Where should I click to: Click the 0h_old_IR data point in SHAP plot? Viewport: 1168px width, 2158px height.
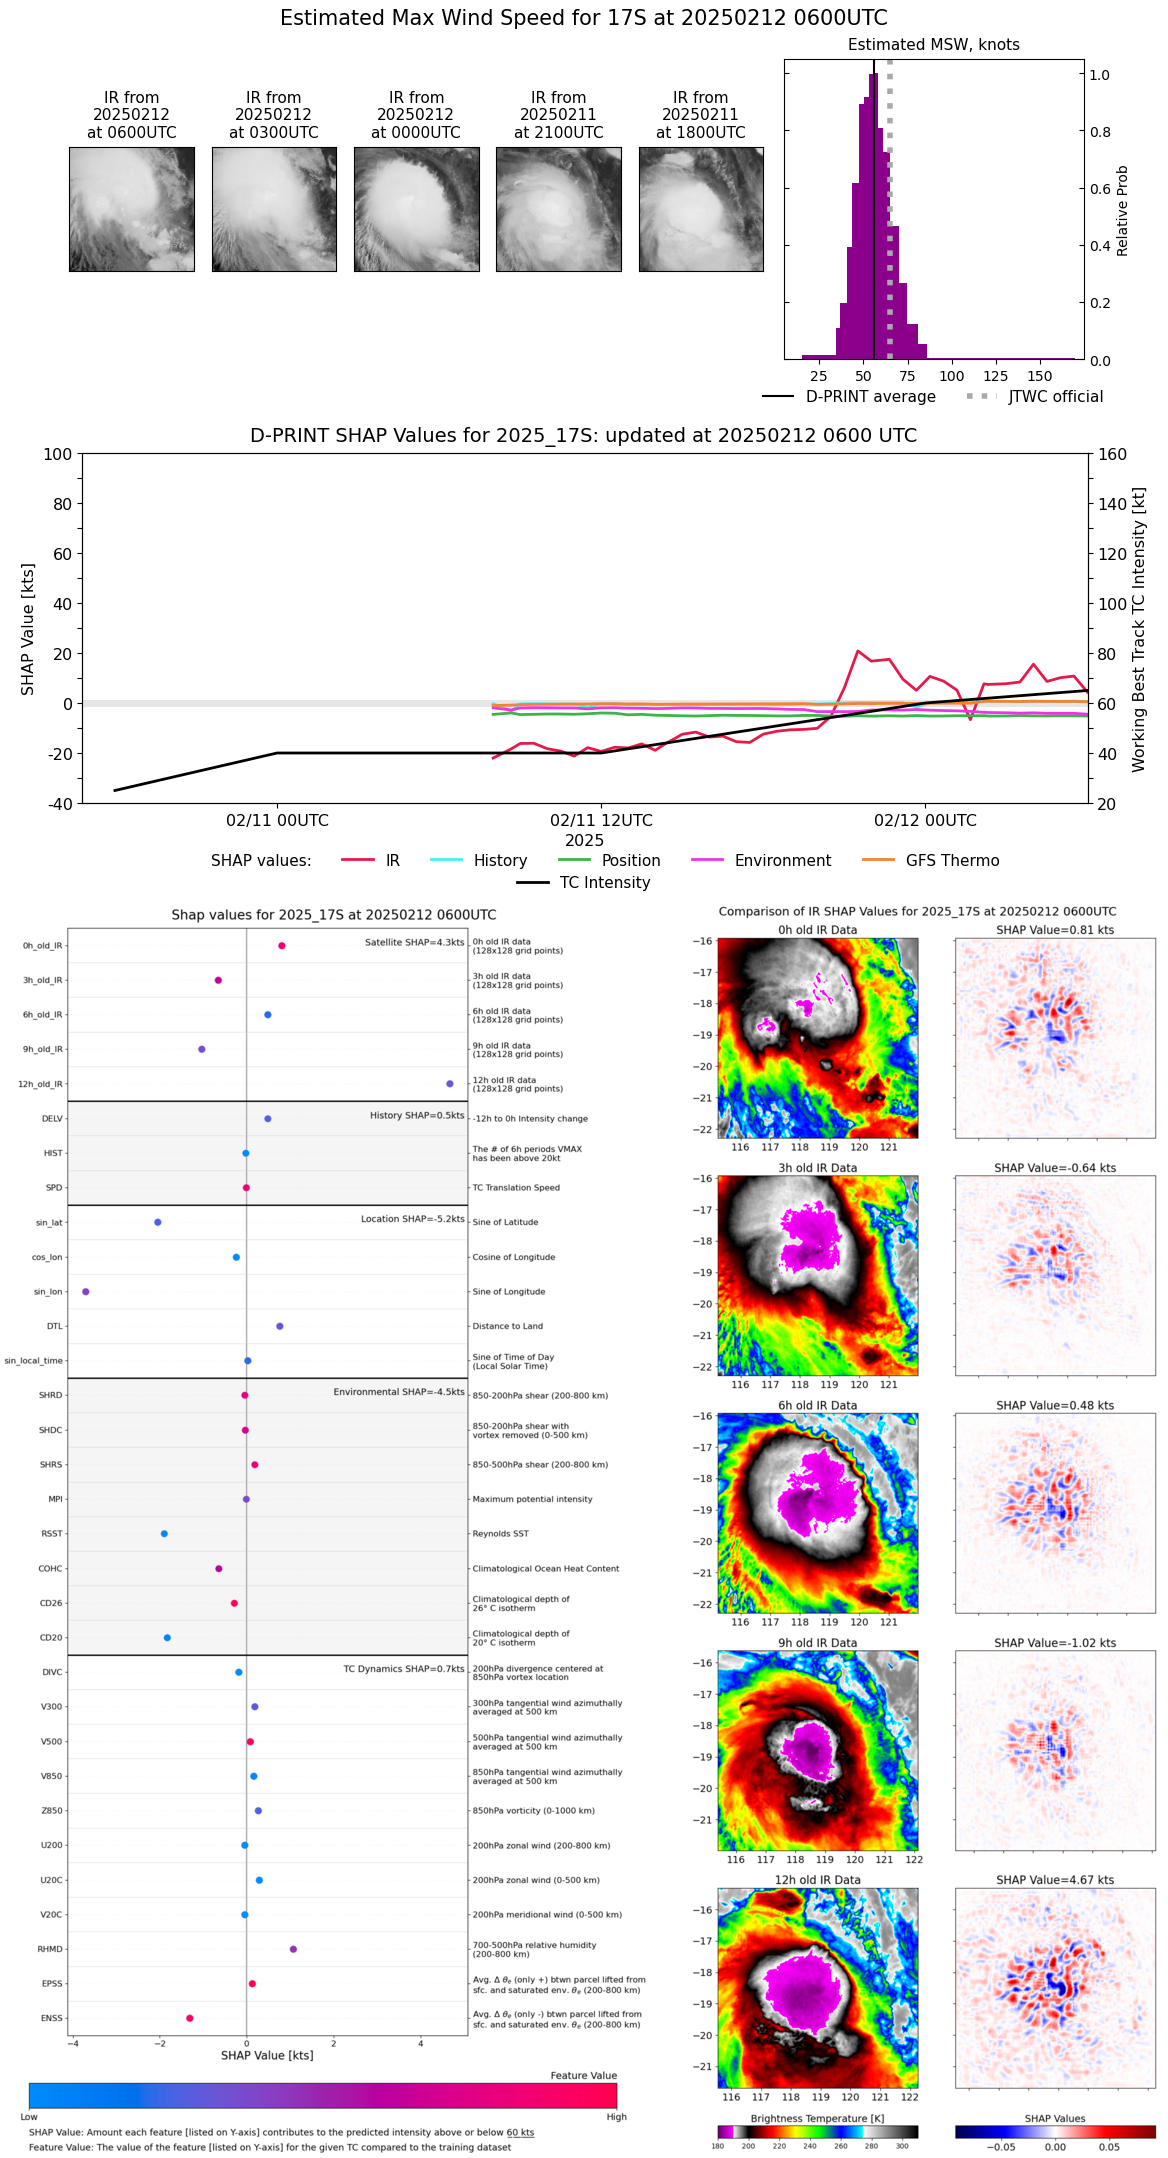click(x=282, y=945)
